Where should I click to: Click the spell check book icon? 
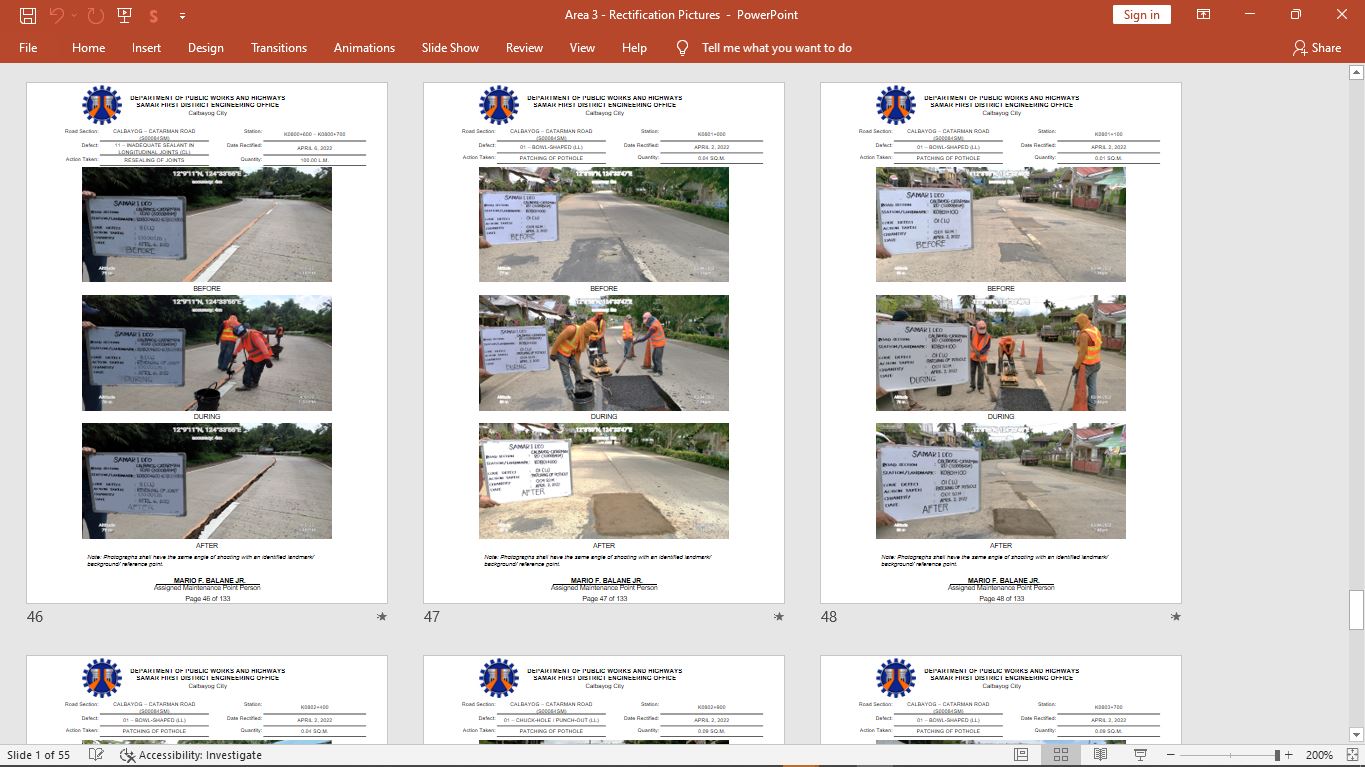pos(96,755)
